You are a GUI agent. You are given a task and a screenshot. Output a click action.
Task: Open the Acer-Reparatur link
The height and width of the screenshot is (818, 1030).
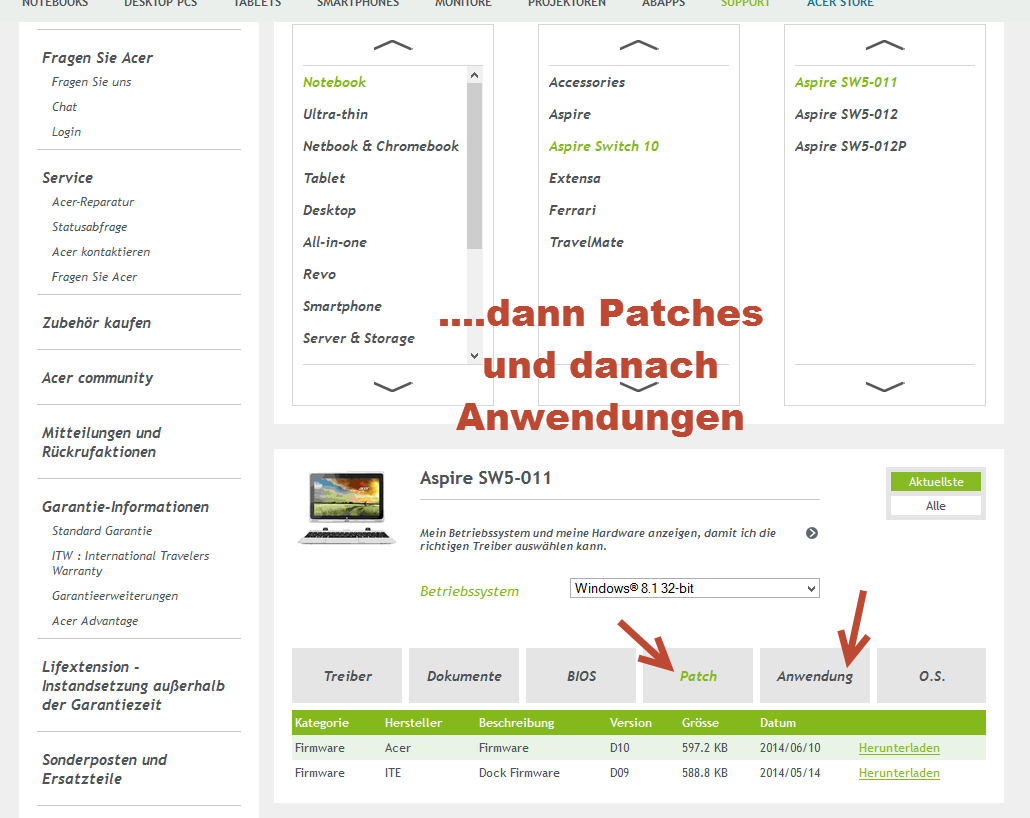click(x=93, y=202)
